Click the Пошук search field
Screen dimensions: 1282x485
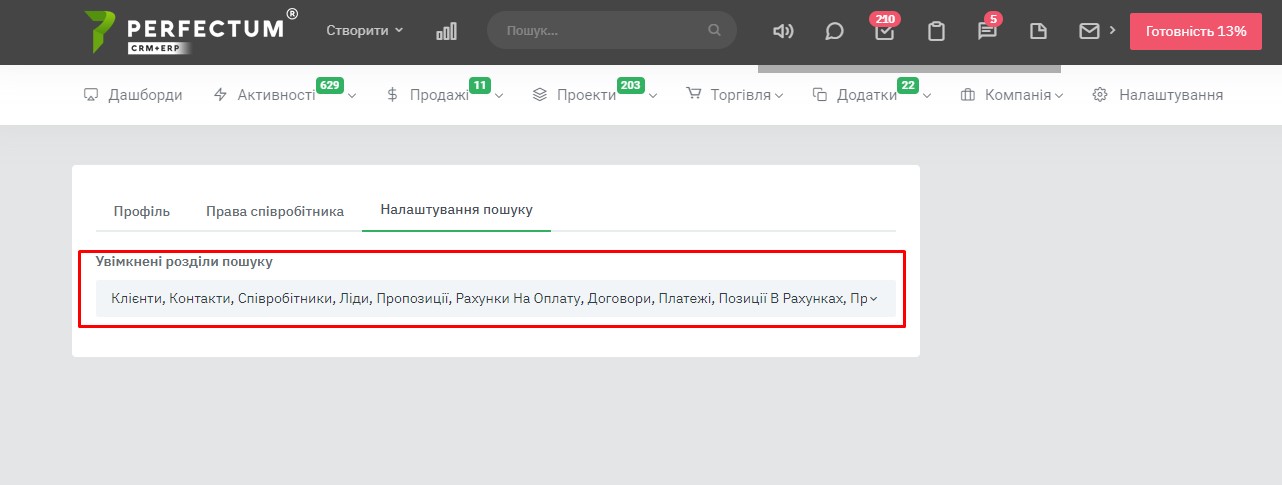coord(605,31)
